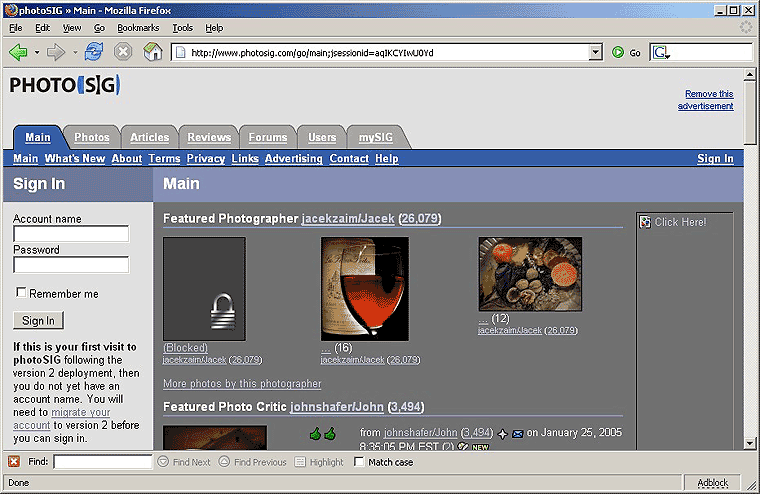Viewport: 760px width, 494px height.
Task: Open the Forward button history dropdown arrow
Action: [x=75, y=52]
